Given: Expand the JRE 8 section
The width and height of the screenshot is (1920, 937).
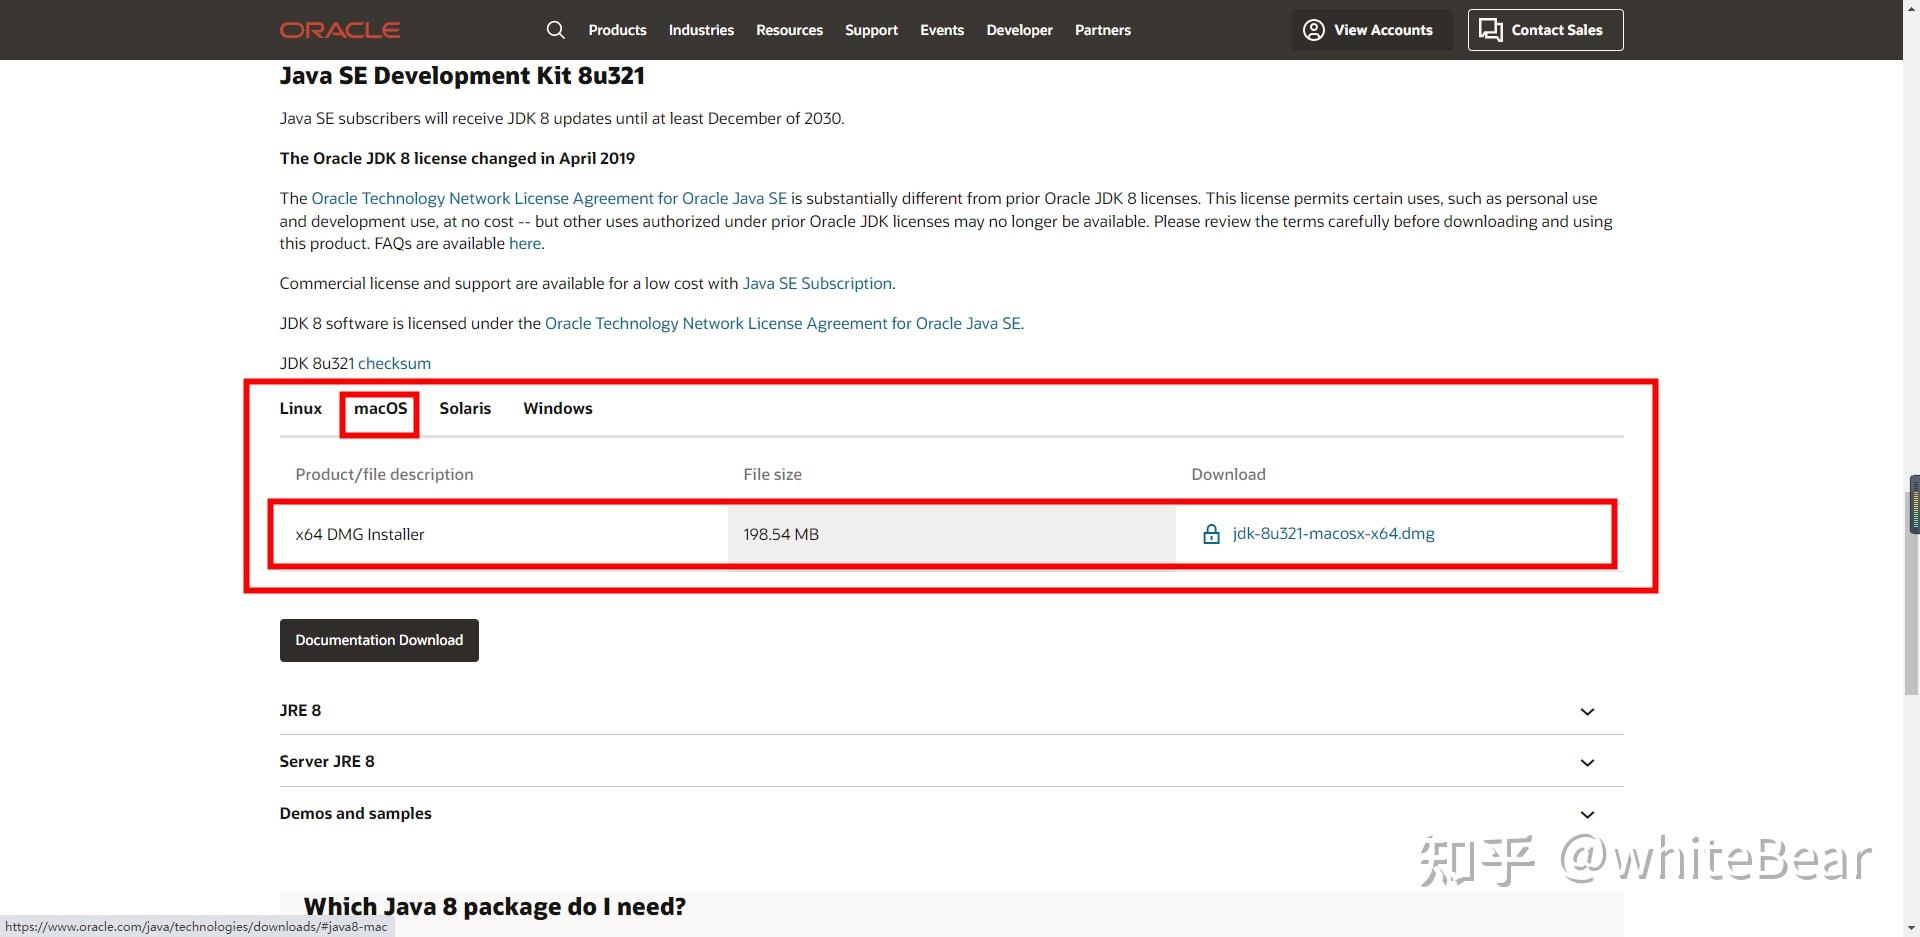Looking at the screenshot, I should [x=951, y=710].
